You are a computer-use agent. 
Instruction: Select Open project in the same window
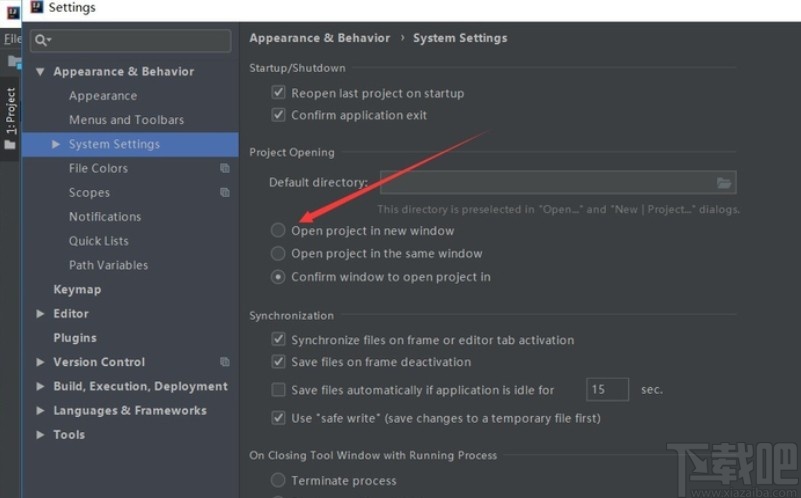(x=278, y=254)
